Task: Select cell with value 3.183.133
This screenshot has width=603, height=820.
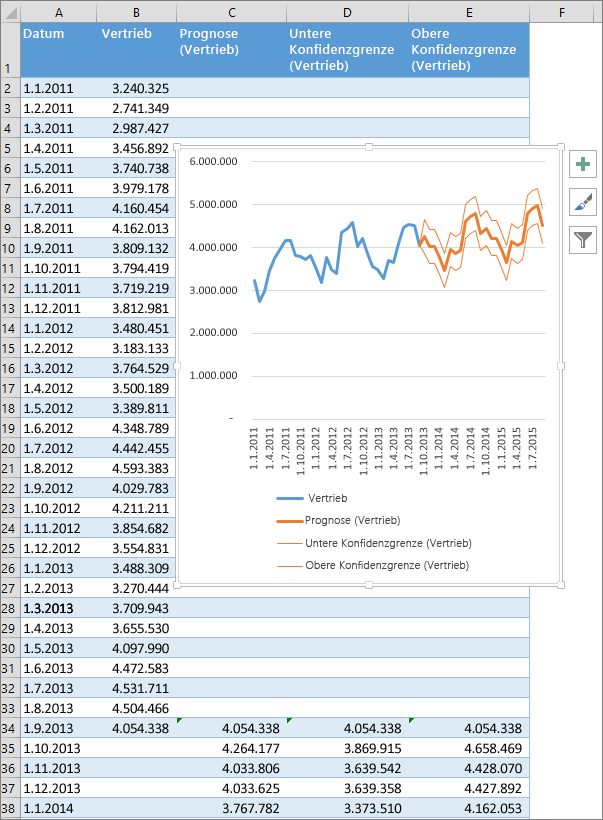Action: [136, 348]
